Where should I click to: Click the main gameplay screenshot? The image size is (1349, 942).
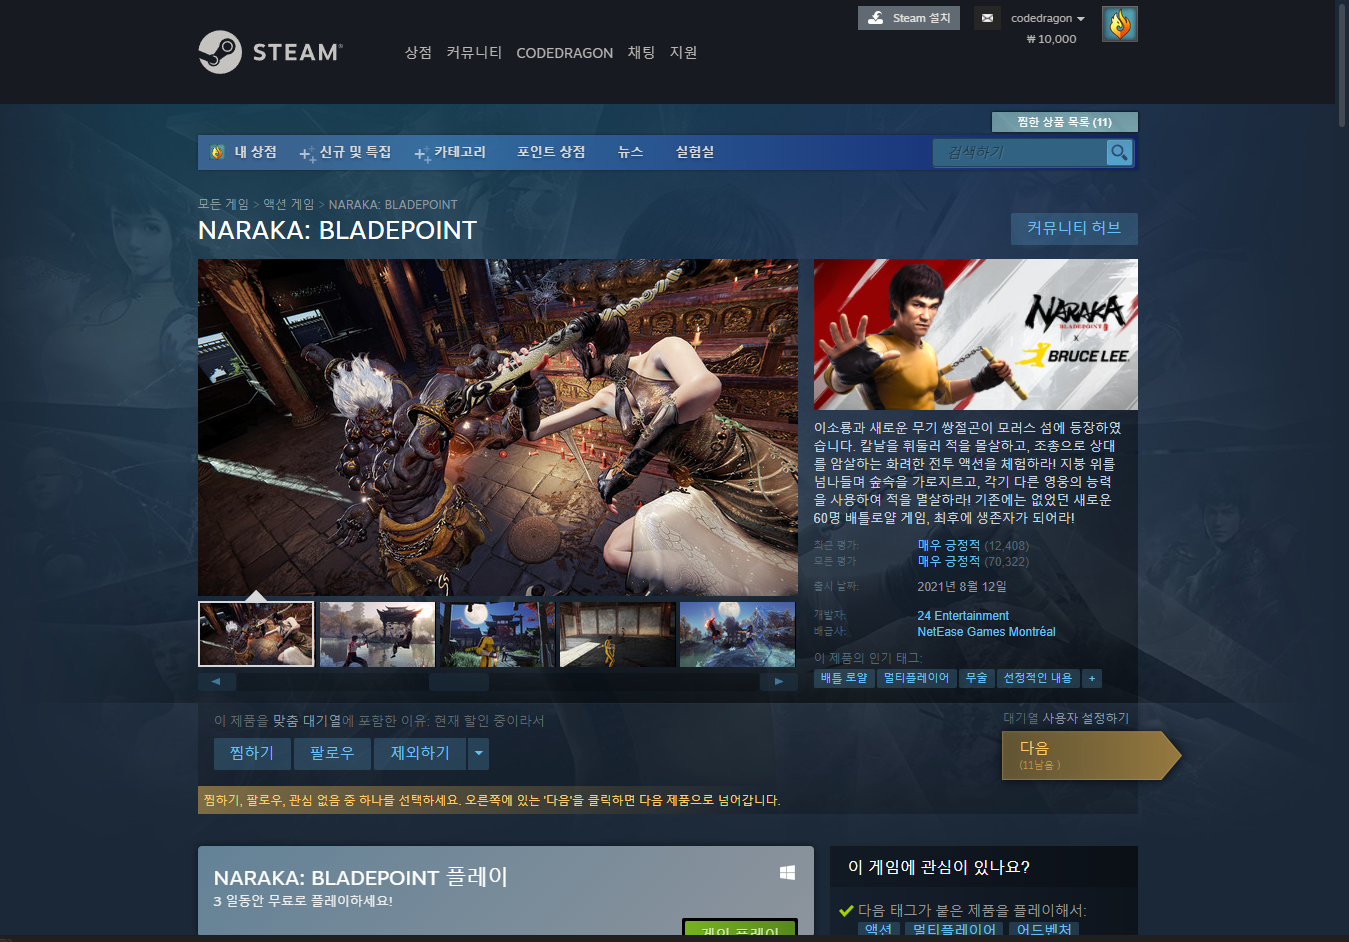coord(498,428)
